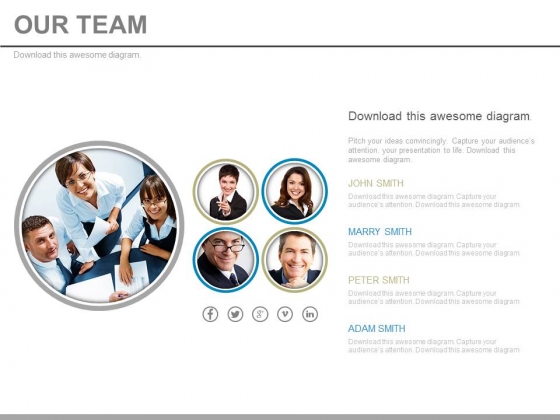This screenshot has height=420, width=560.
Task: Select the smiling man portrait in olive ring
Action: coord(295,260)
